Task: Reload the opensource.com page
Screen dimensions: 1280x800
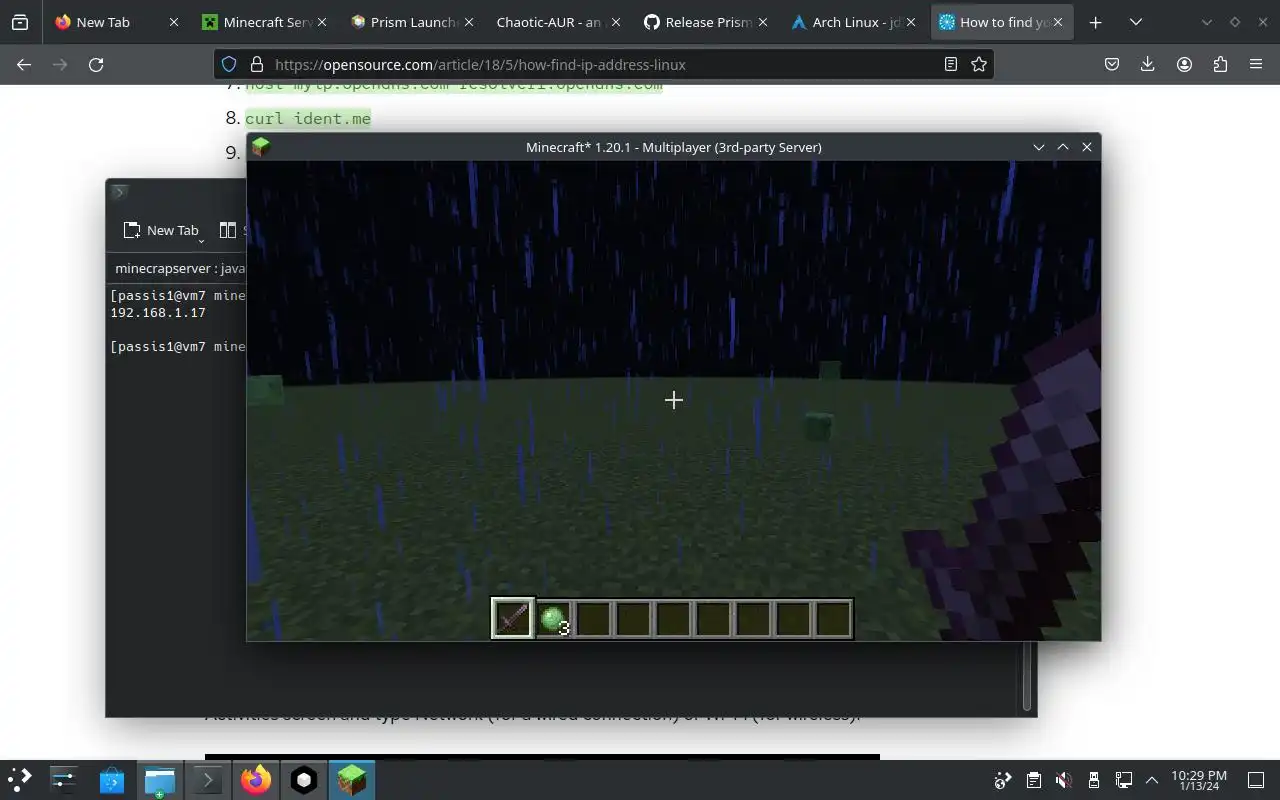Action: pyautogui.click(x=96, y=64)
